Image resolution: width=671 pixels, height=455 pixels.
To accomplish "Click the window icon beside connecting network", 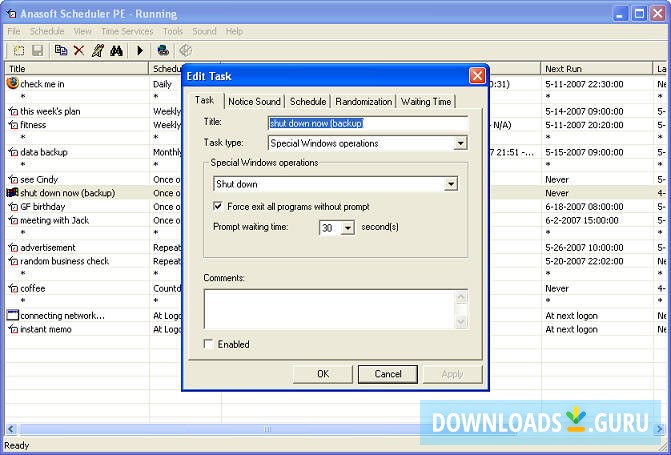I will click(13, 315).
